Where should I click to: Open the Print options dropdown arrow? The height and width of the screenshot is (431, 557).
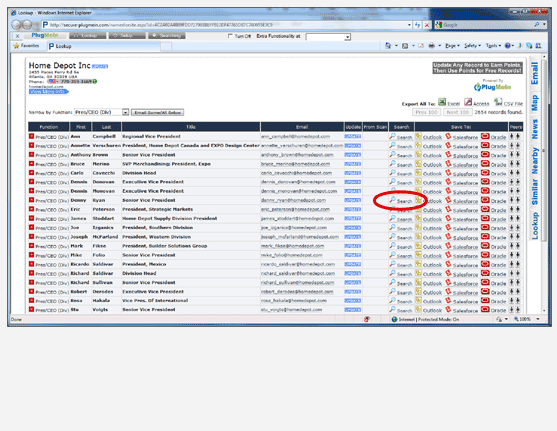[x=439, y=46]
